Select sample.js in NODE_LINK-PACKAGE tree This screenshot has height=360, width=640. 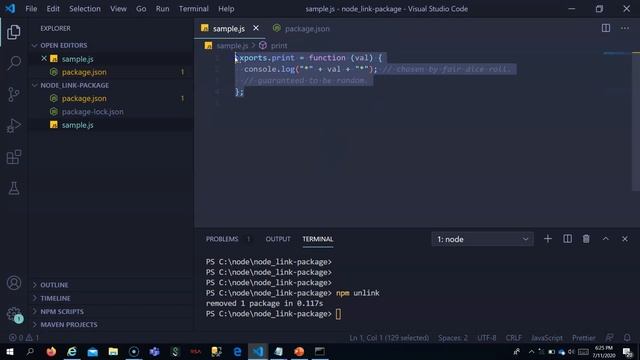pos(111,125)
